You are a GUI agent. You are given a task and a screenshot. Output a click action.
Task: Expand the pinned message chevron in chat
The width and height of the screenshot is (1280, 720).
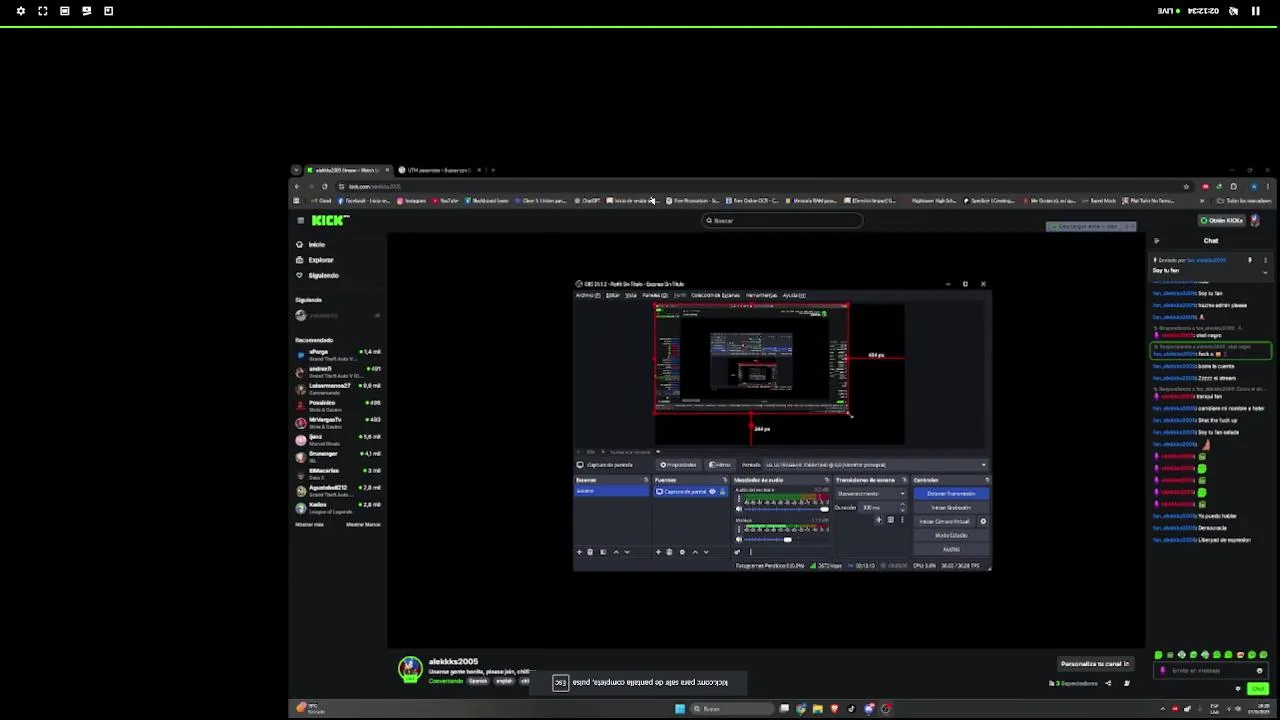pos(1265,271)
